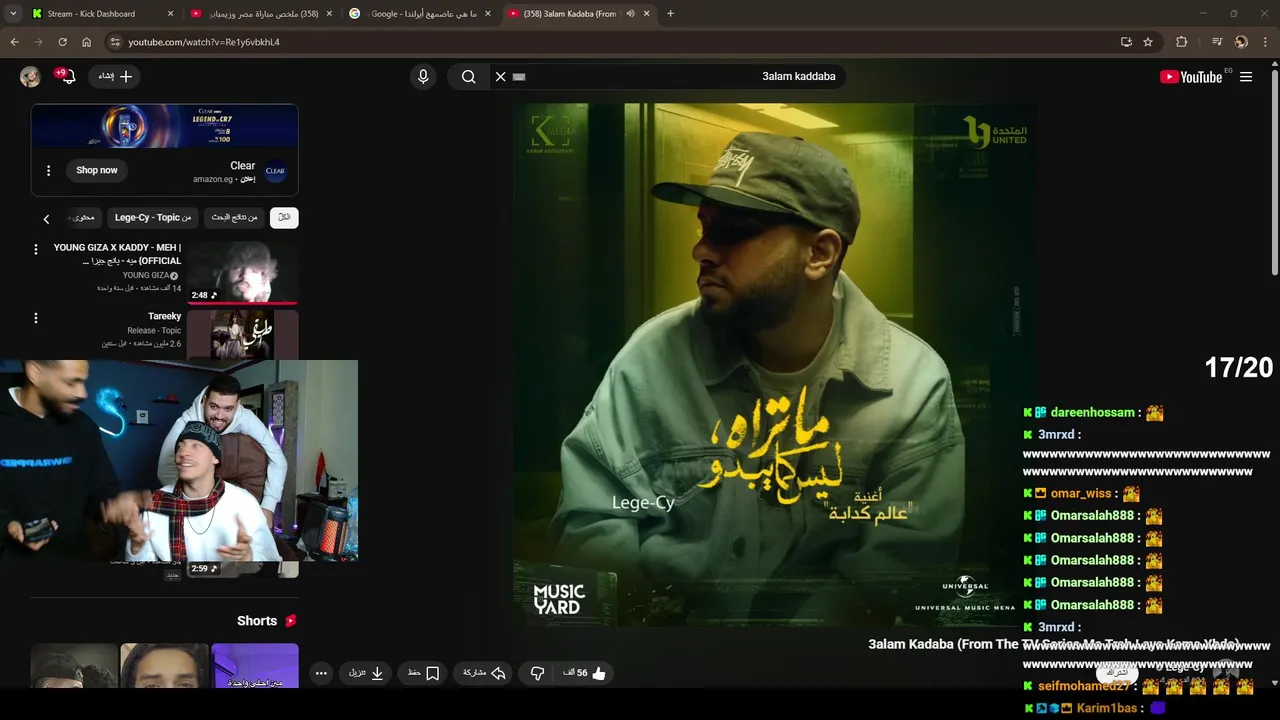The height and width of the screenshot is (720, 1280).
Task: Mute the playing 3alam Kadaba tab
Action: (630, 14)
